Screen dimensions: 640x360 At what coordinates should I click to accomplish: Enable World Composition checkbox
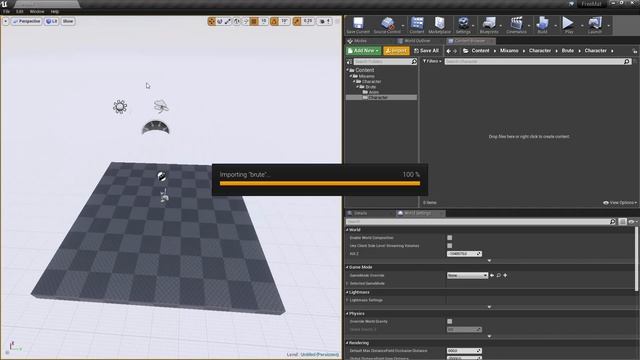449,238
